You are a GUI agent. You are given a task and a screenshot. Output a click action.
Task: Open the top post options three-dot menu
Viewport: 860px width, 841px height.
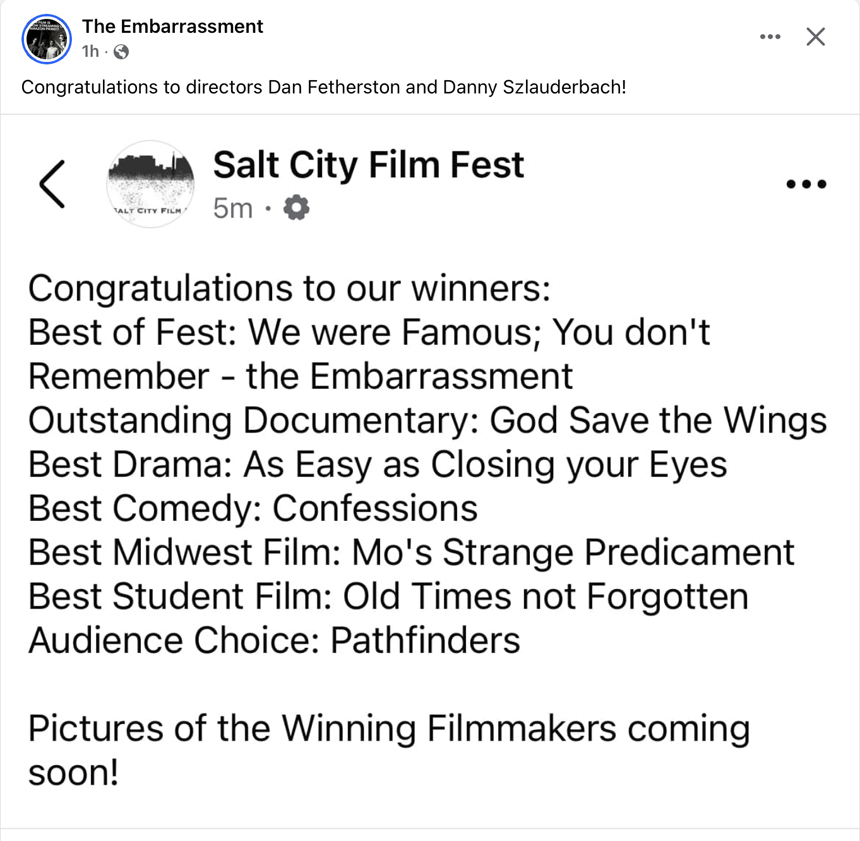(769, 37)
